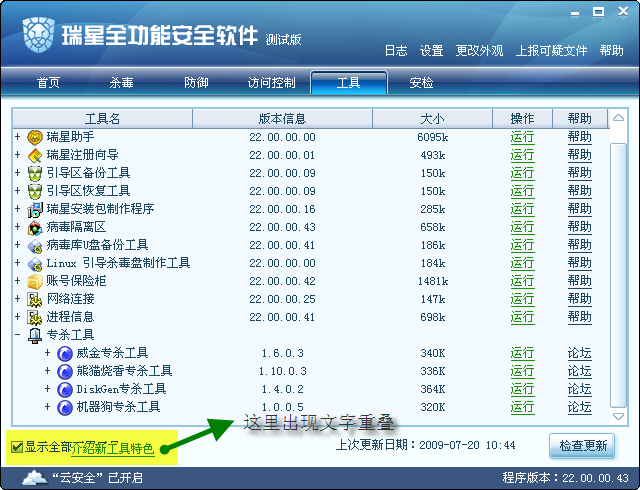Open 论坛 link for 威金专杀工具

580,353
